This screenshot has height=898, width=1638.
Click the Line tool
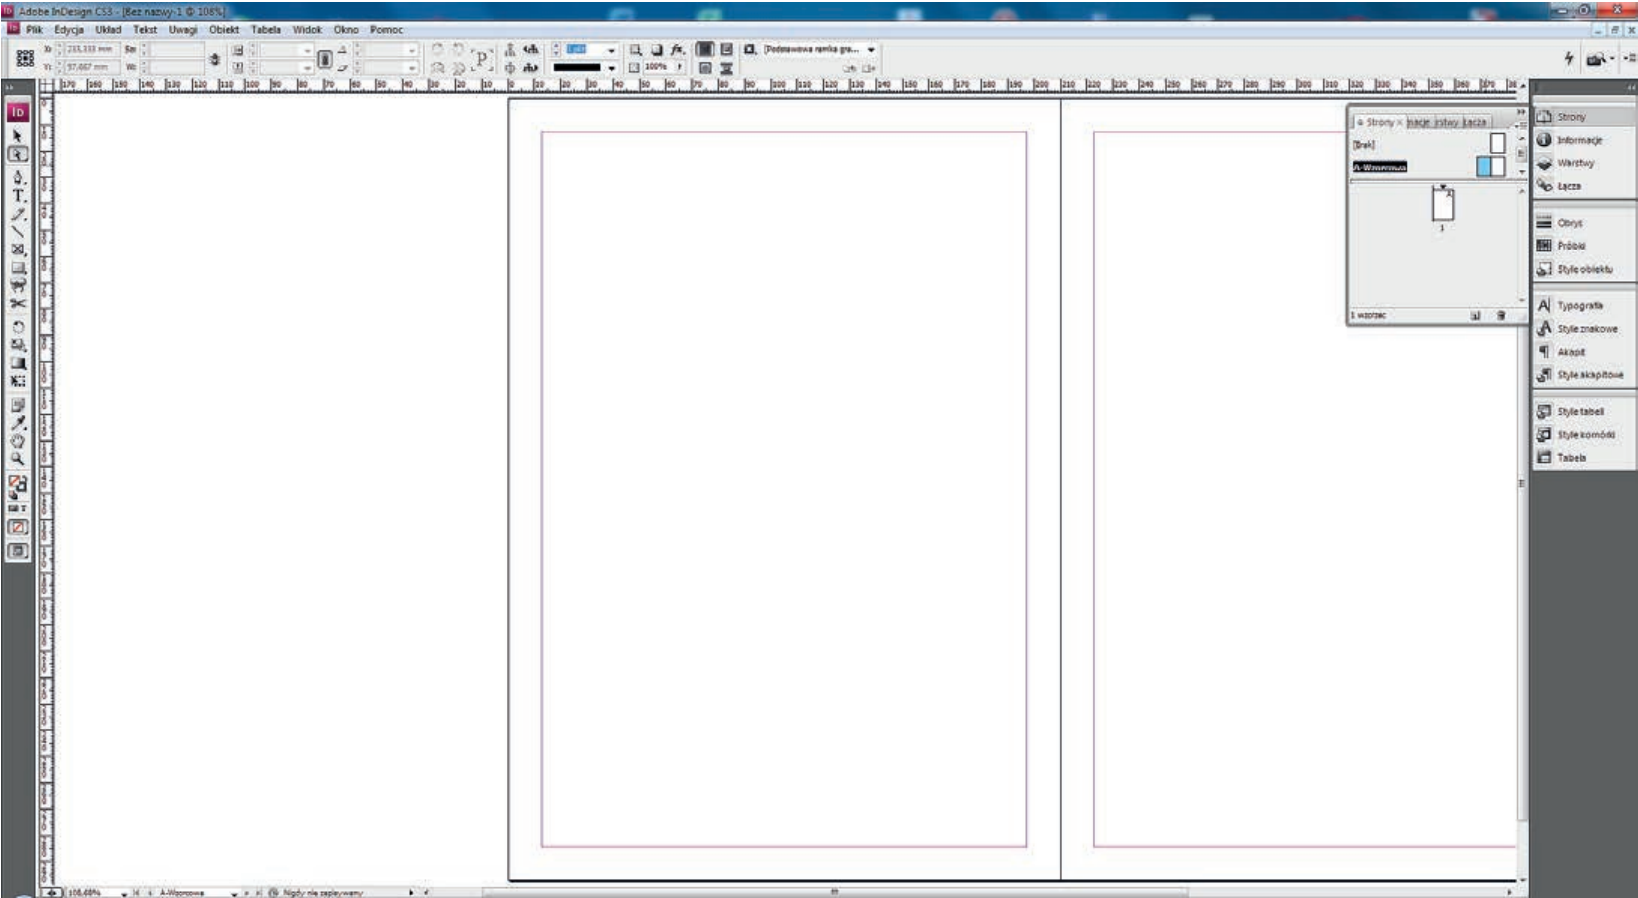coord(18,232)
